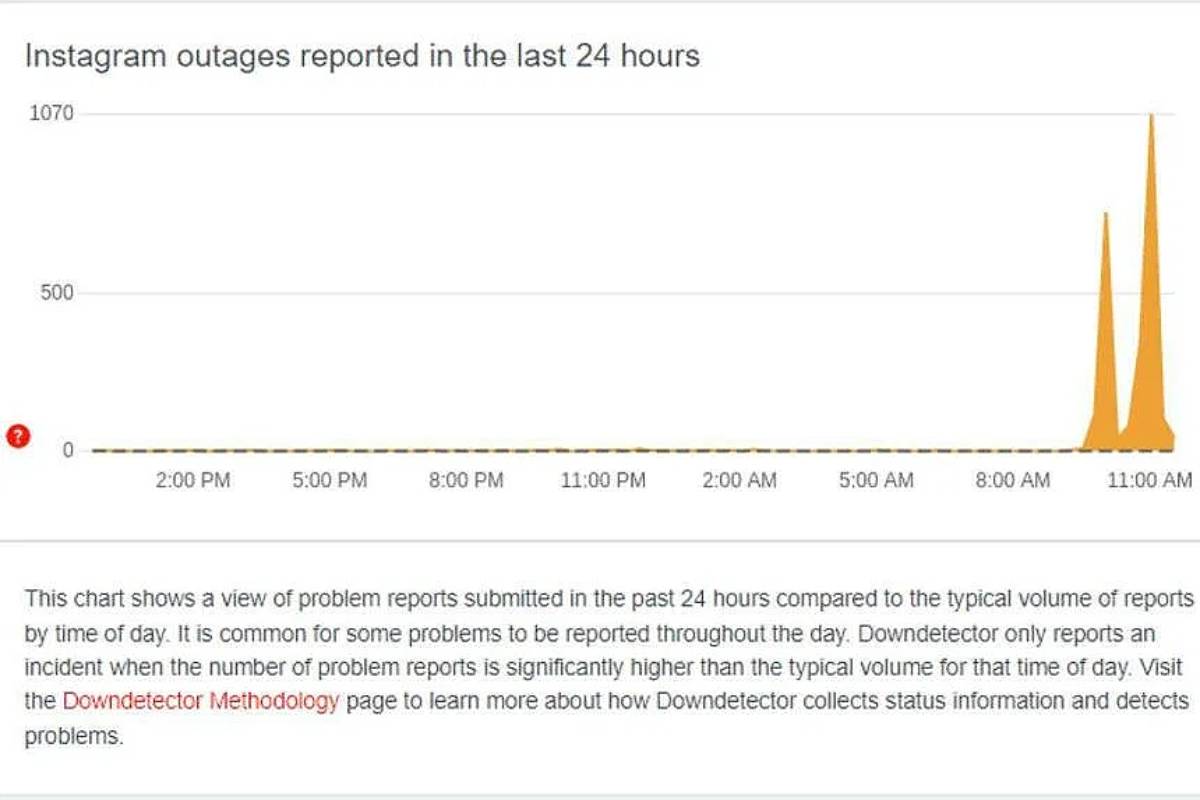
Task: Click the 2:00 PM time axis label
Action: click(x=194, y=481)
